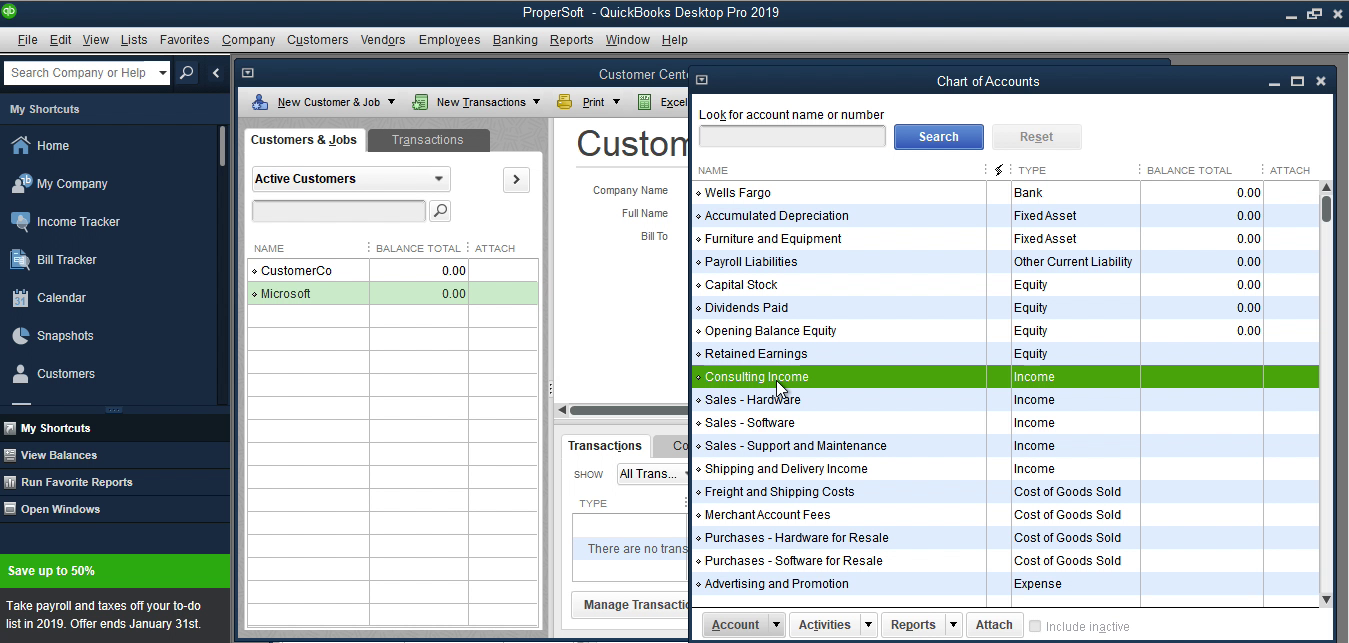Click the account name search field
The image size is (1349, 643).
coord(792,137)
